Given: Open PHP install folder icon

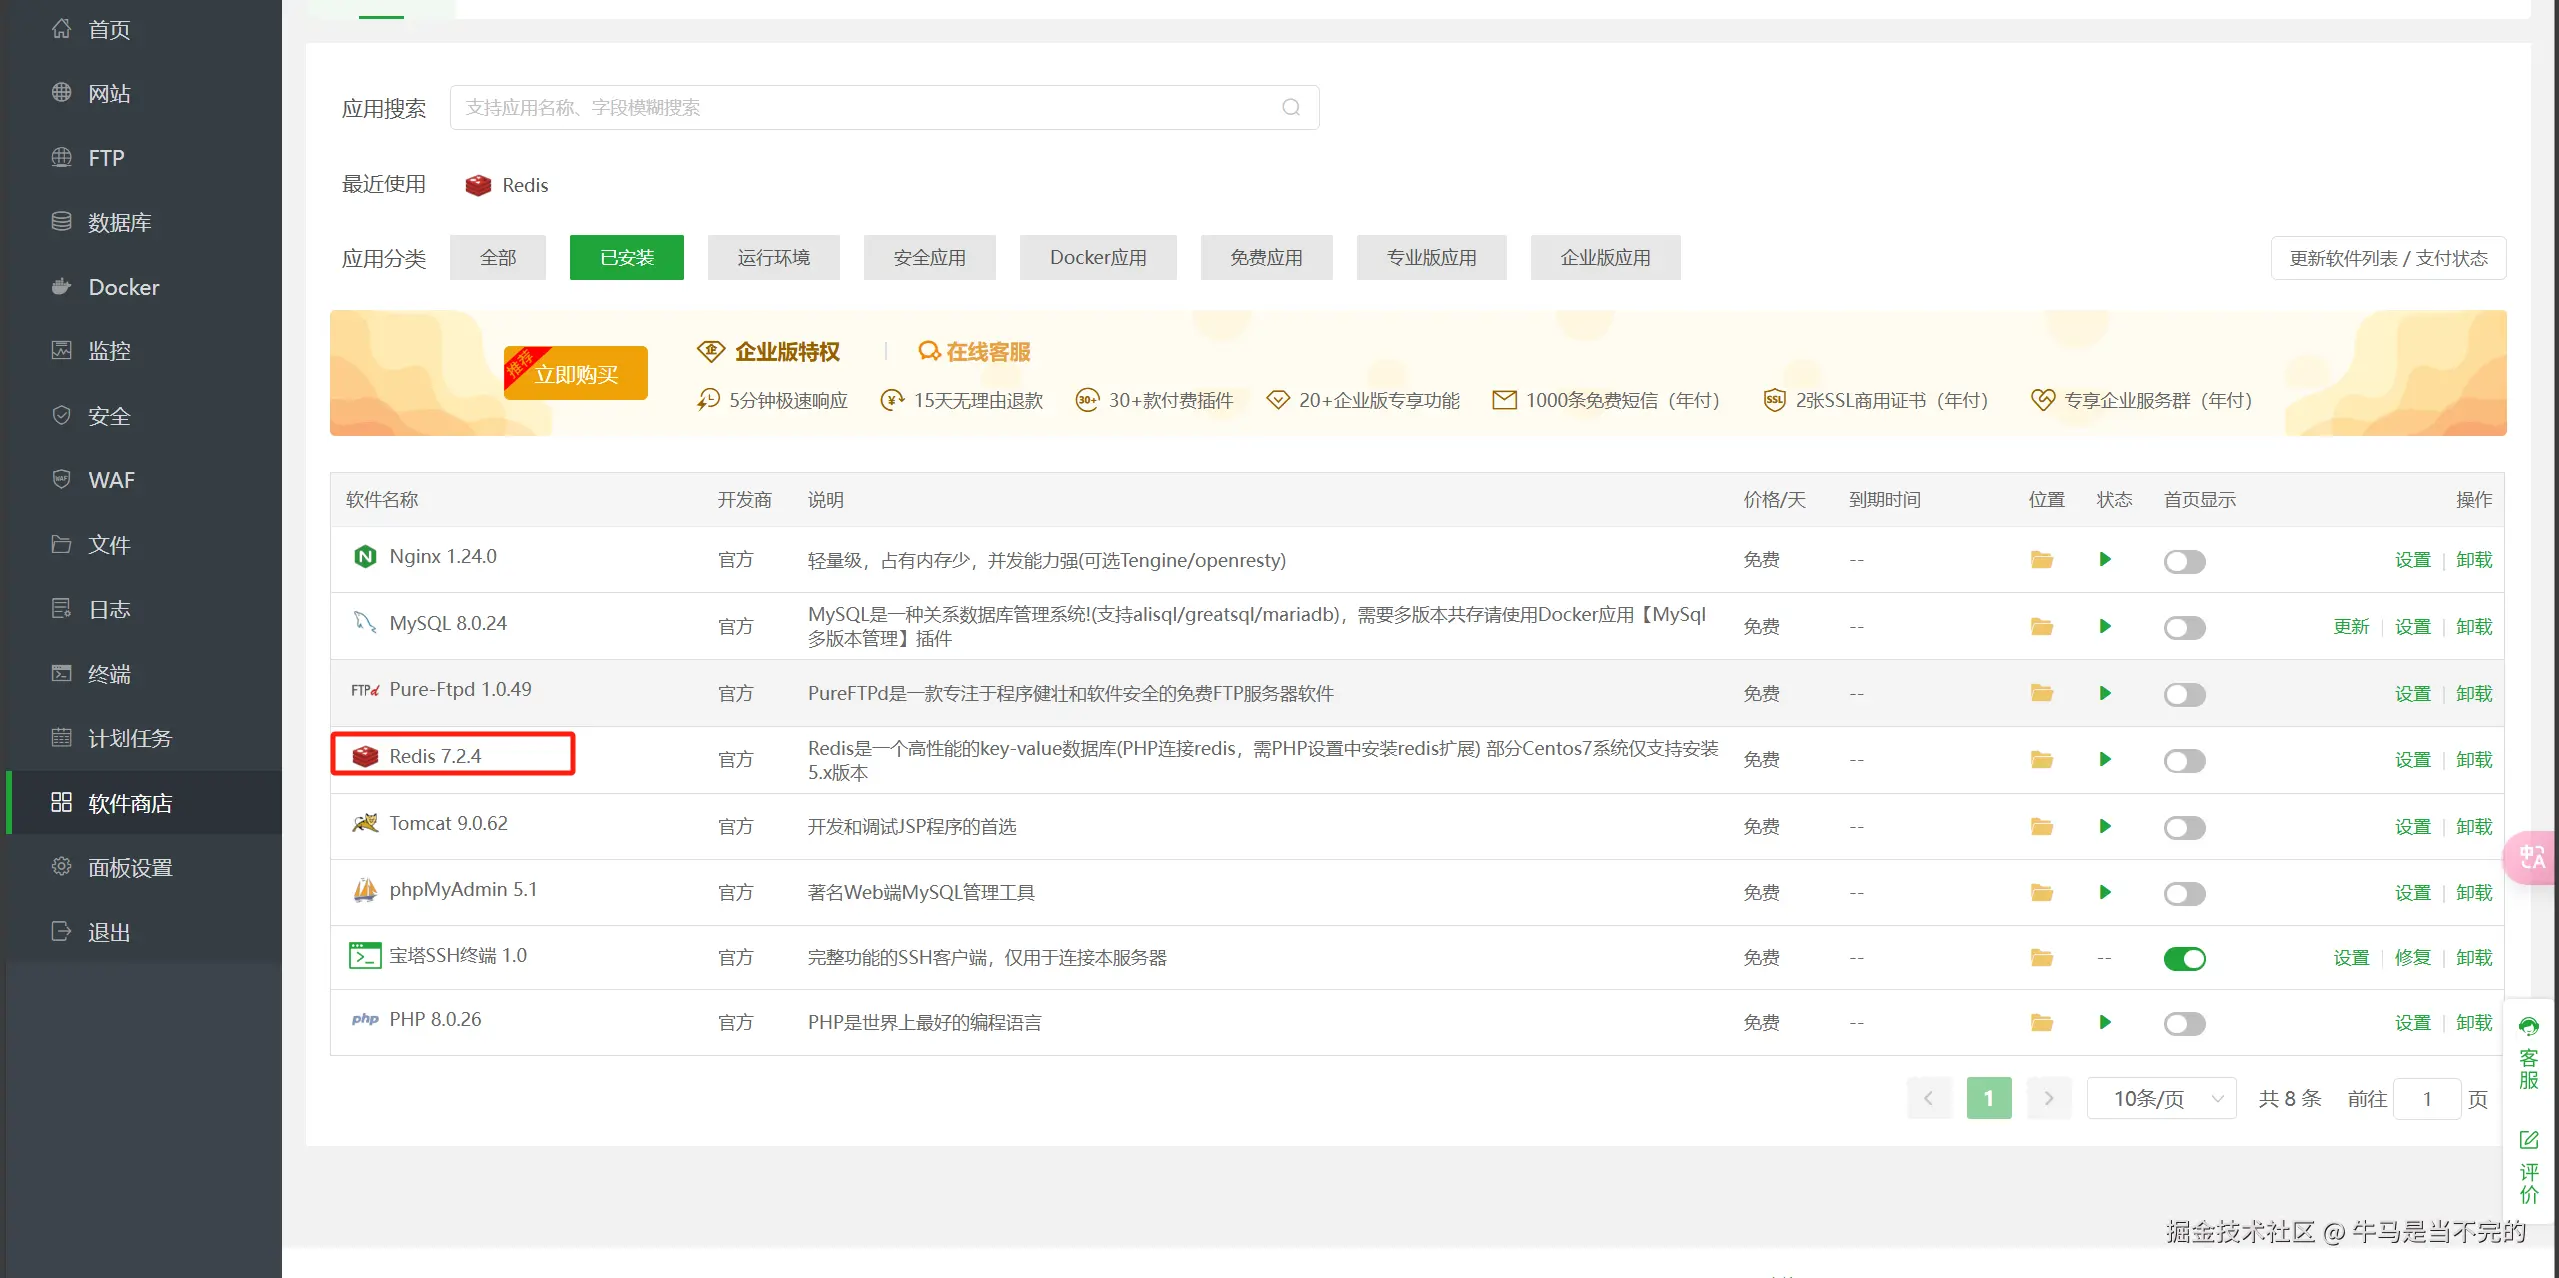Looking at the screenshot, I should (x=2042, y=1023).
